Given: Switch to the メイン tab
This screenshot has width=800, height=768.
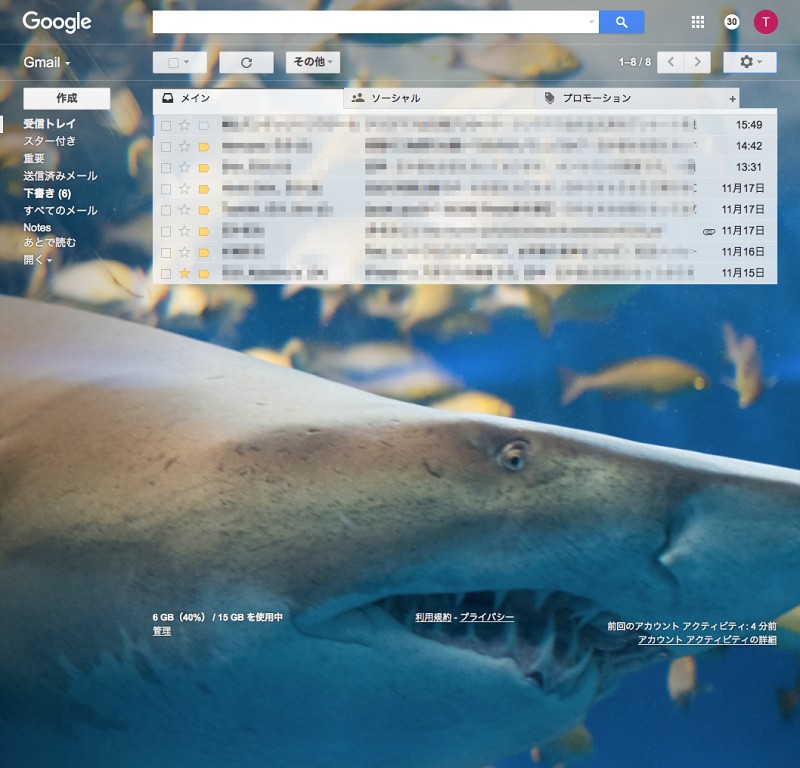Looking at the screenshot, I should point(248,98).
